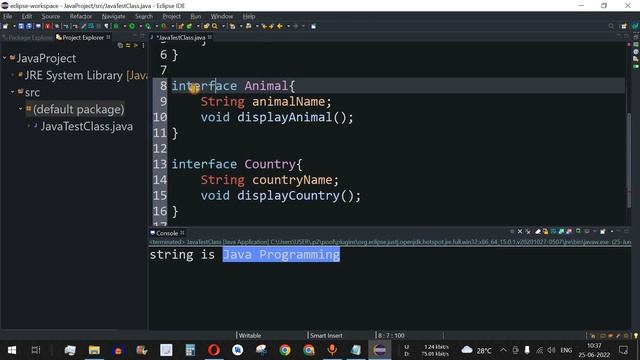Click Collapse All in Project Explorer

click(120, 45)
